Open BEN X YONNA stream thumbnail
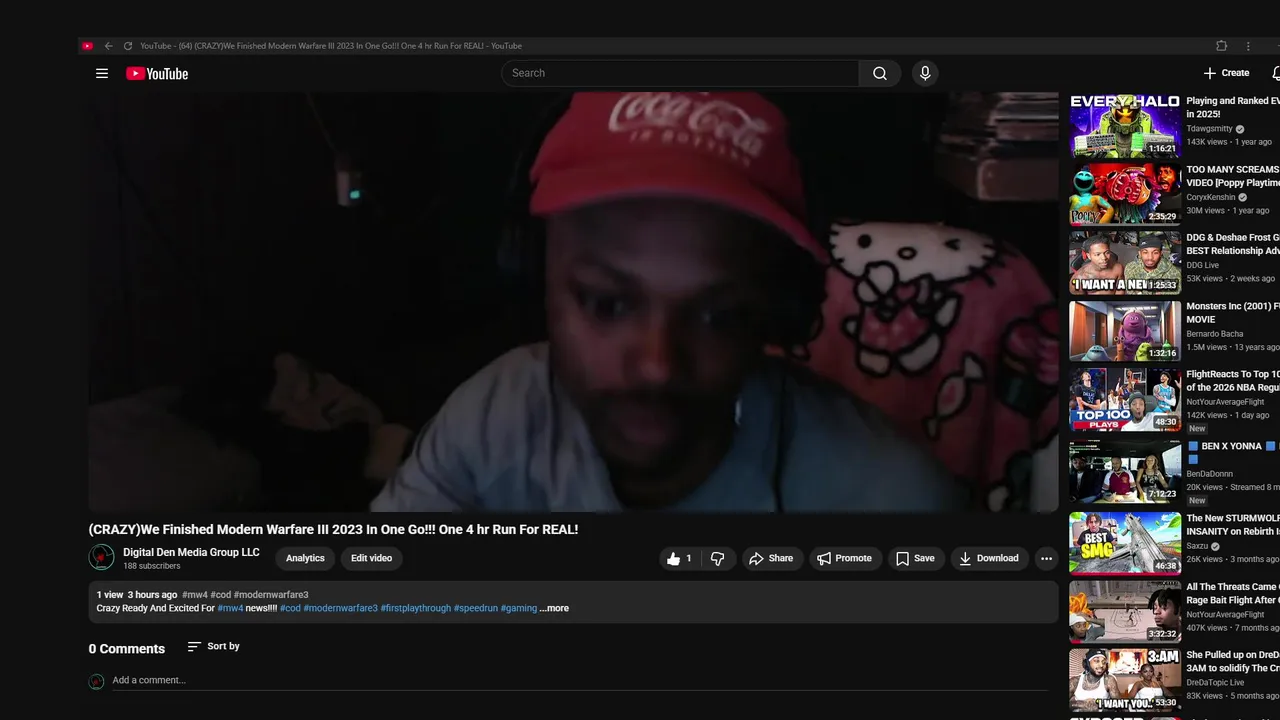The image size is (1280, 720). (1125, 471)
